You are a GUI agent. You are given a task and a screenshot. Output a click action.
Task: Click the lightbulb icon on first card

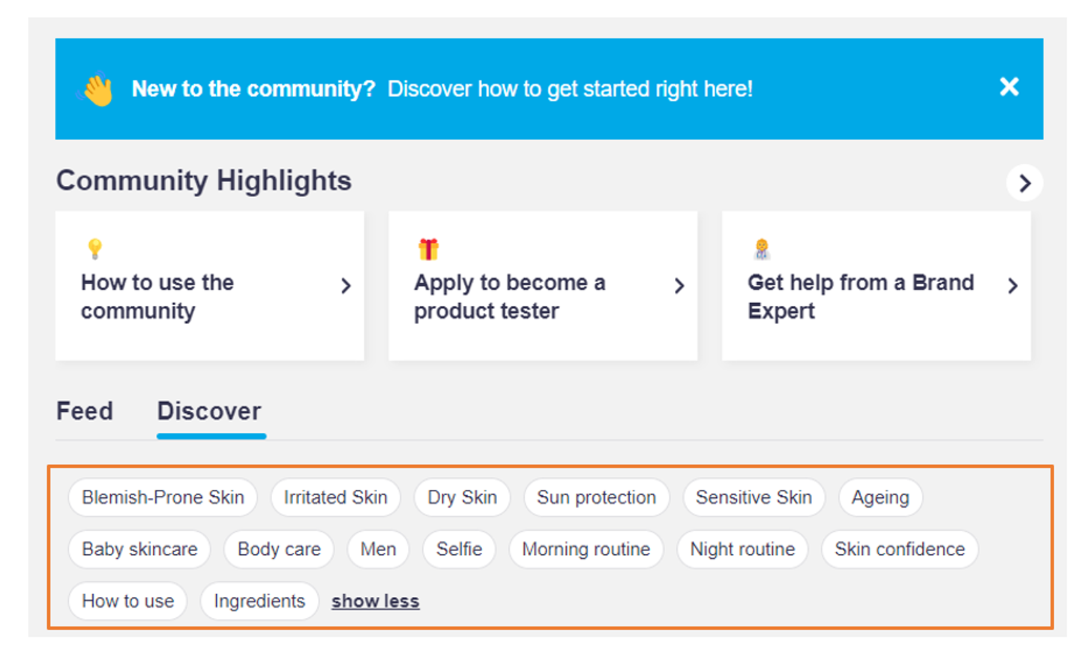click(x=95, y=249)
